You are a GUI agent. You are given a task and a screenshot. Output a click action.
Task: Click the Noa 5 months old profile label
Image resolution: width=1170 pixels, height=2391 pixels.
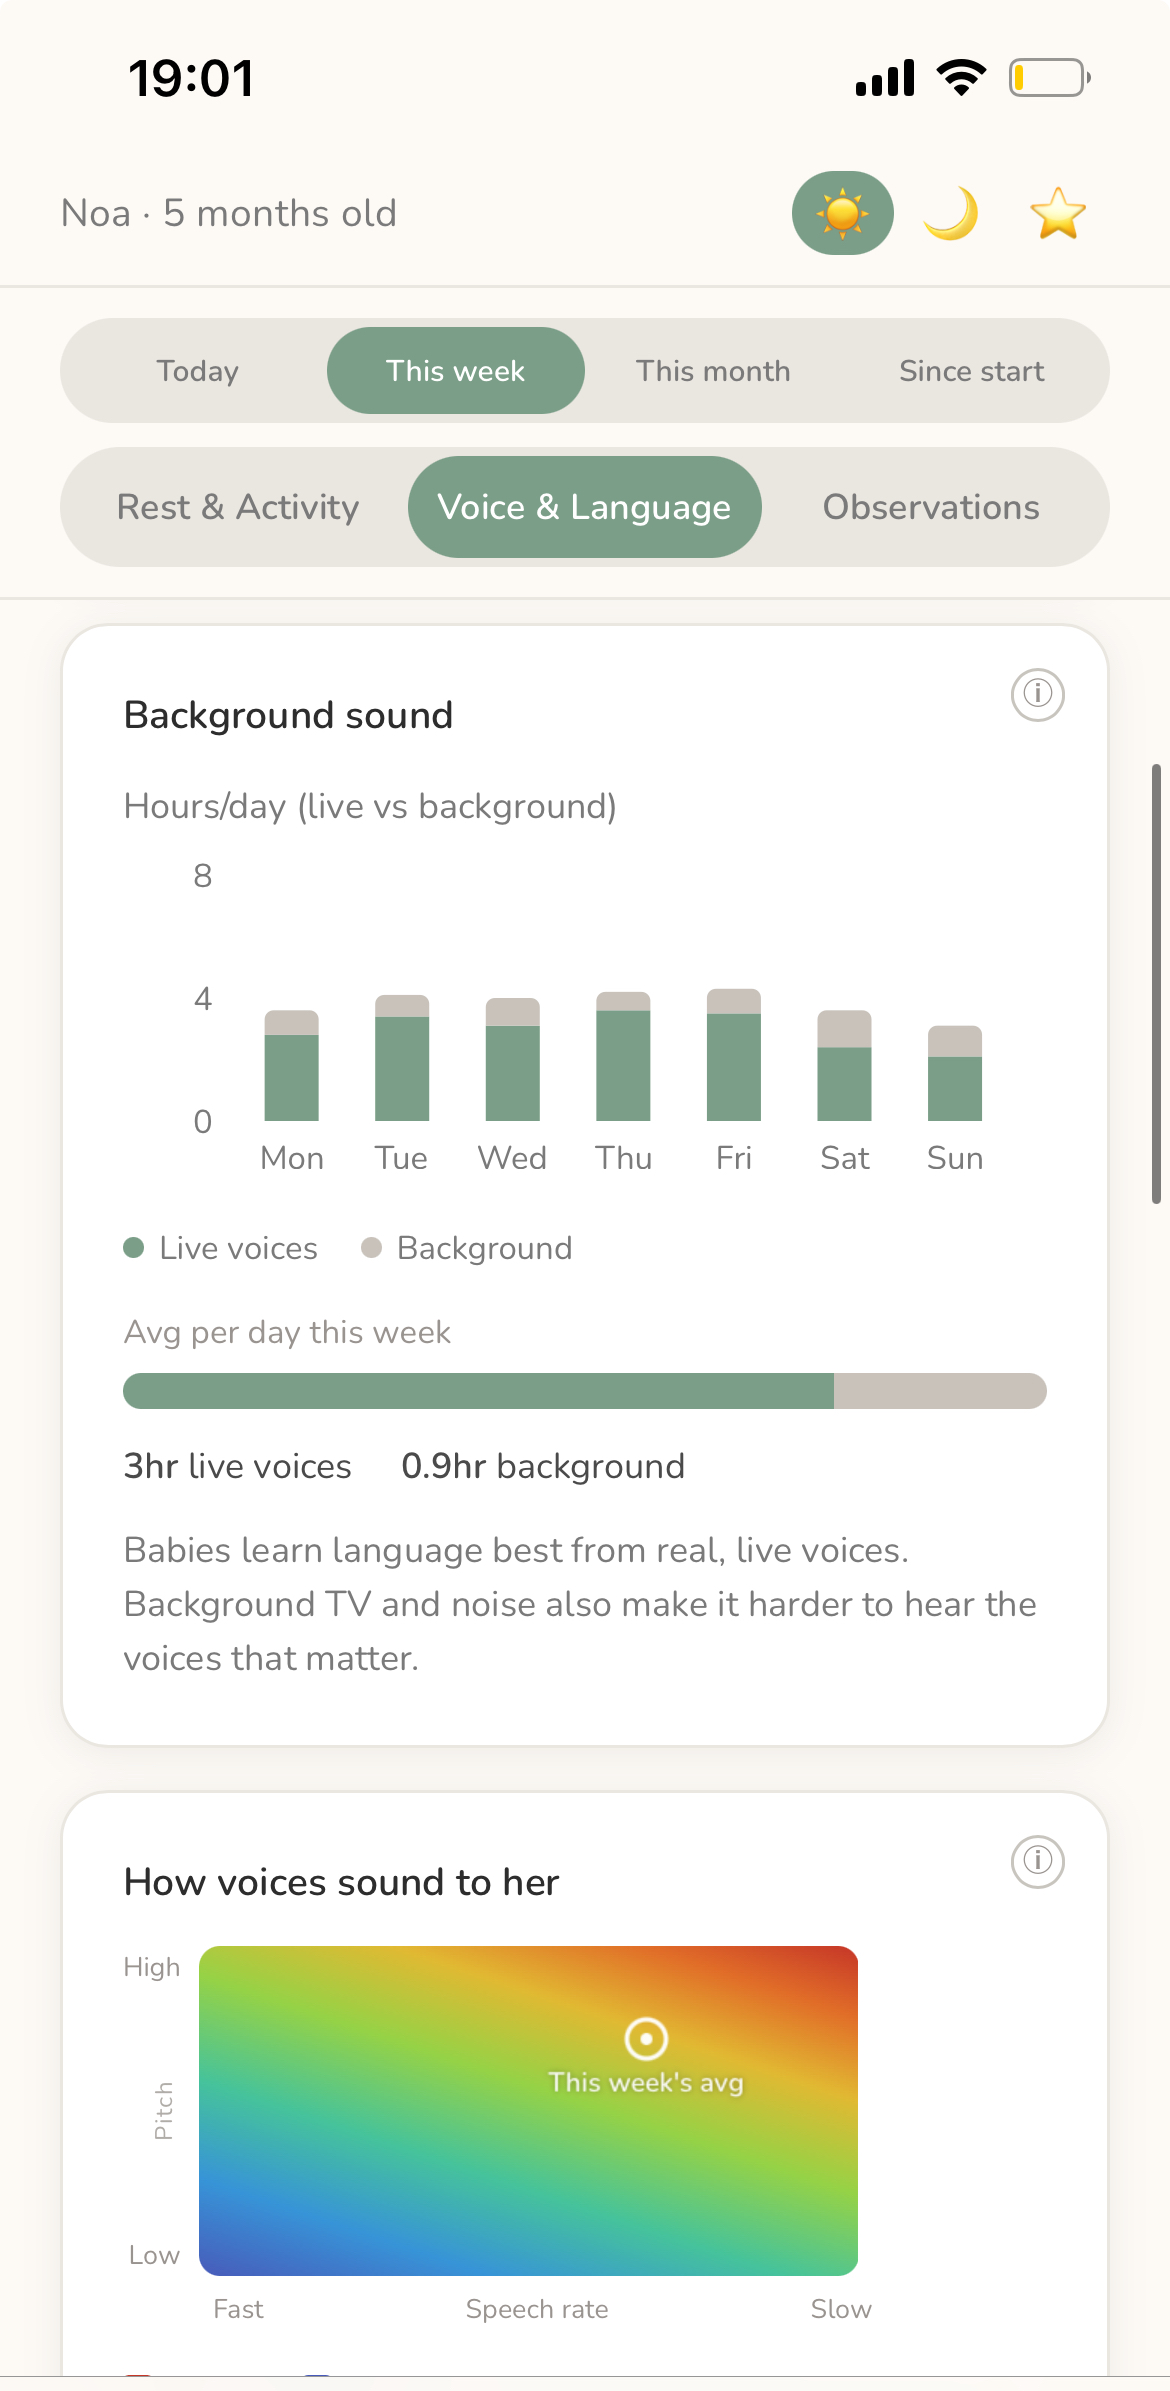pos(228,212)
